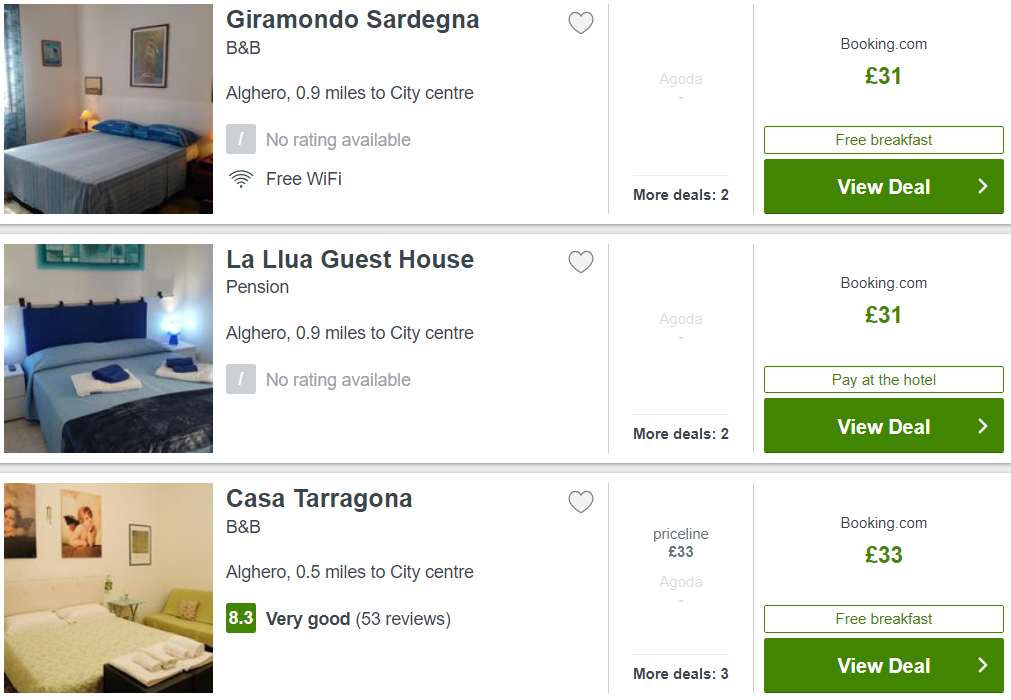Open Giramondo Sardegna bedroom photo
The width and height of the screenshot is (1011, 700).
tap(108, 109)
